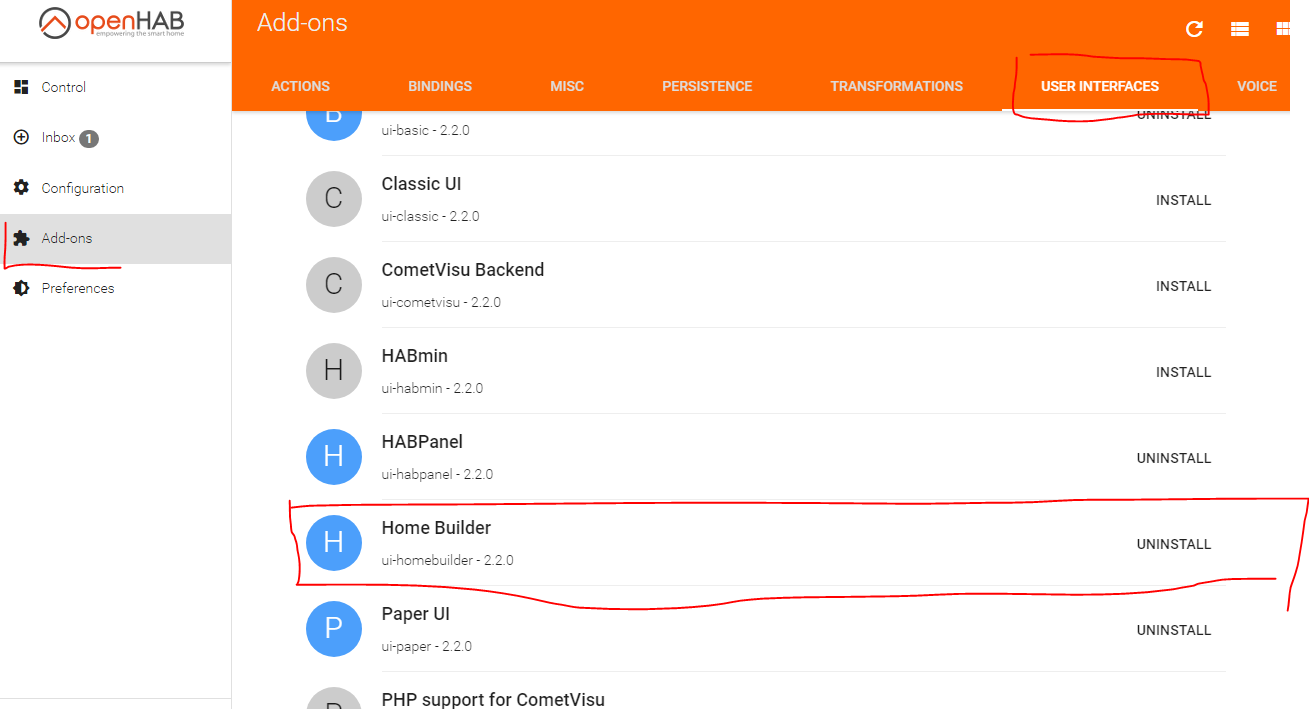The height and width of the screenshot is (709, 1309).
Task: Open Control in the sidebar
Action: pos(116,87)
